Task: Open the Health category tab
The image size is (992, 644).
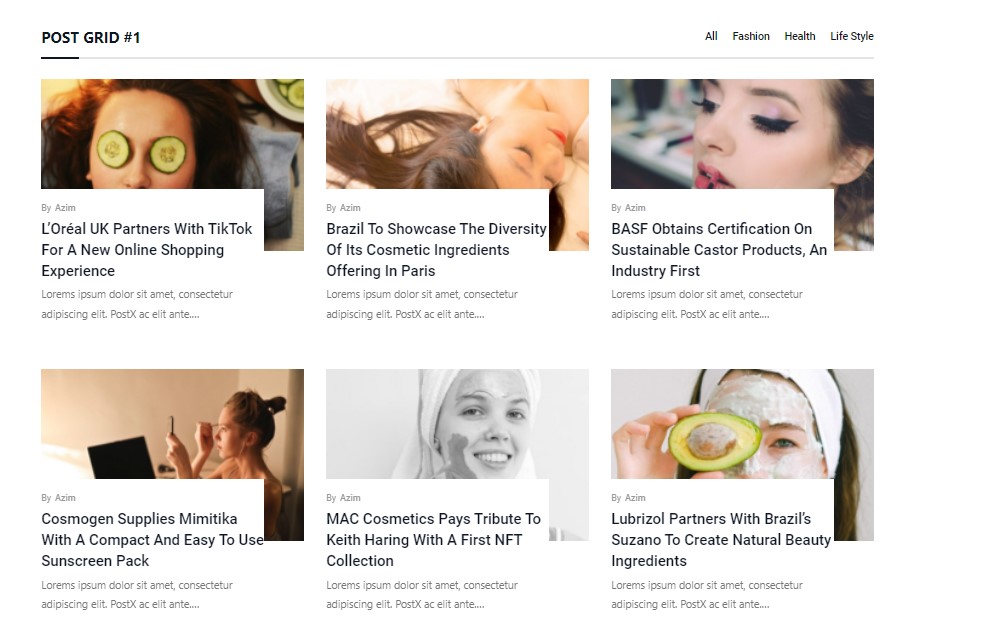Action: coord(799,36)
